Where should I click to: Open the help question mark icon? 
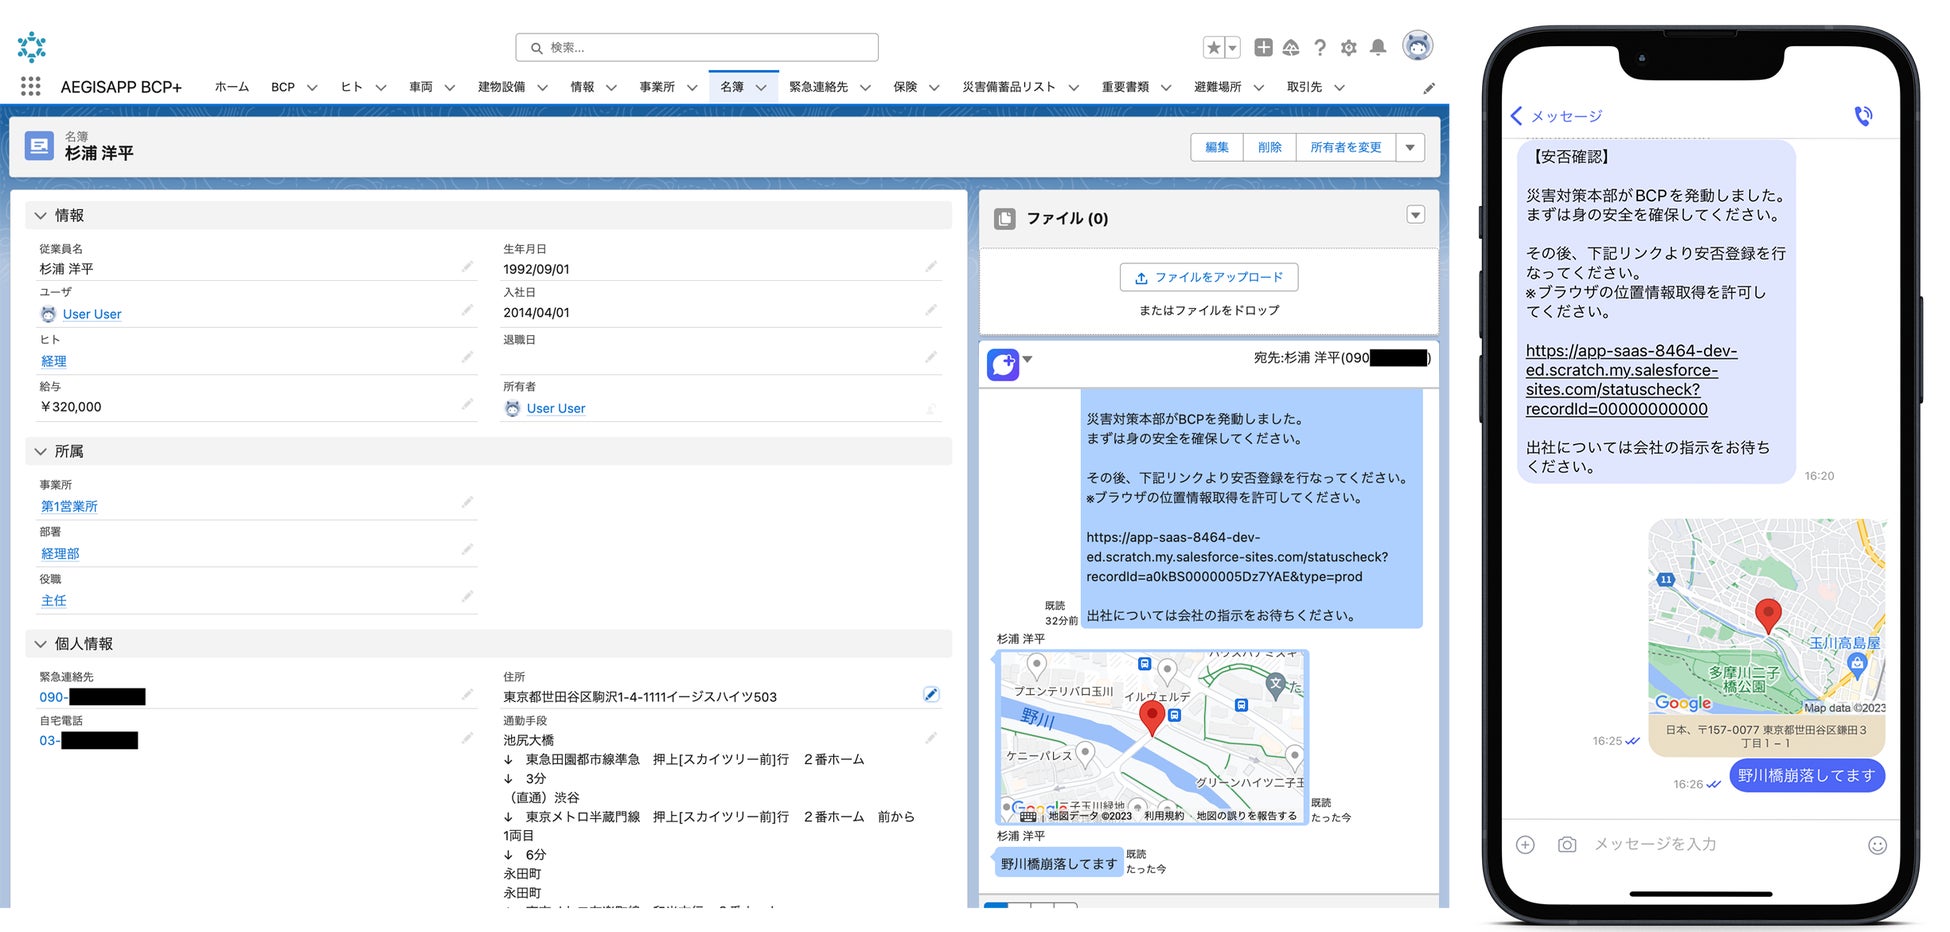pyautogui.click(x=1320, y=47)
